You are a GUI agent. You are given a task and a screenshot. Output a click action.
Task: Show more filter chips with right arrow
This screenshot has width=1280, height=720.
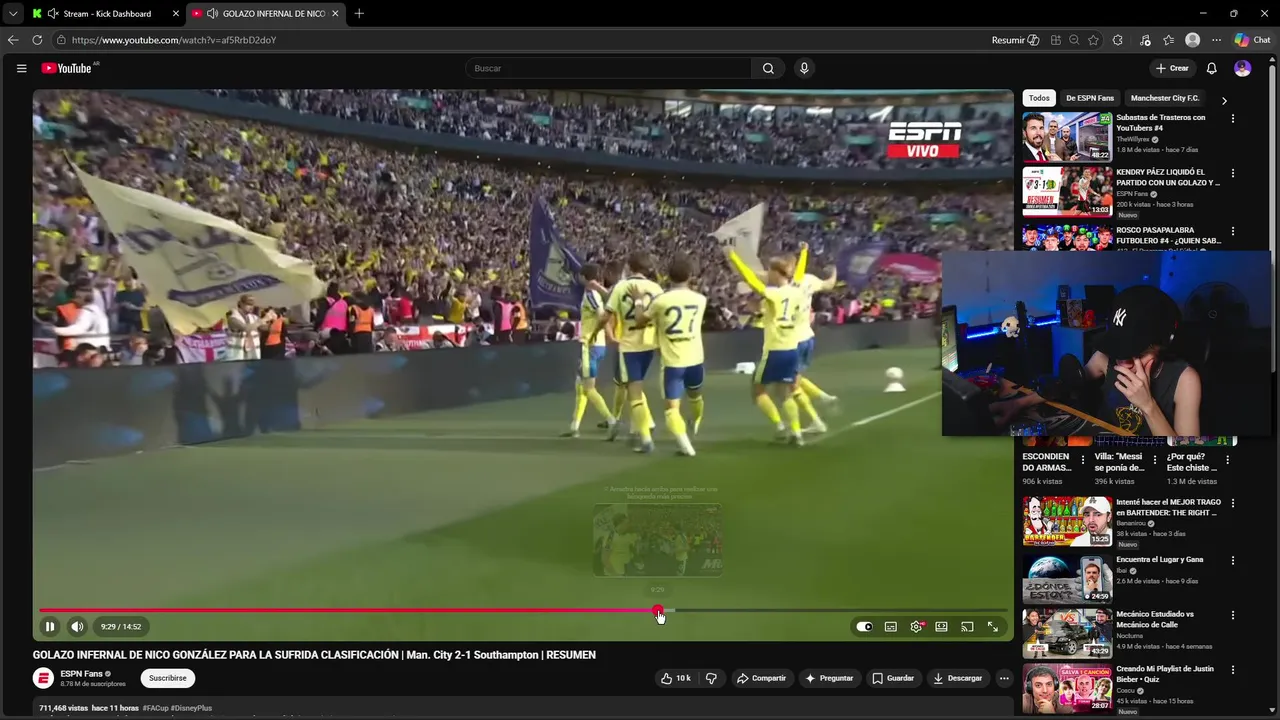point(1224,100)
